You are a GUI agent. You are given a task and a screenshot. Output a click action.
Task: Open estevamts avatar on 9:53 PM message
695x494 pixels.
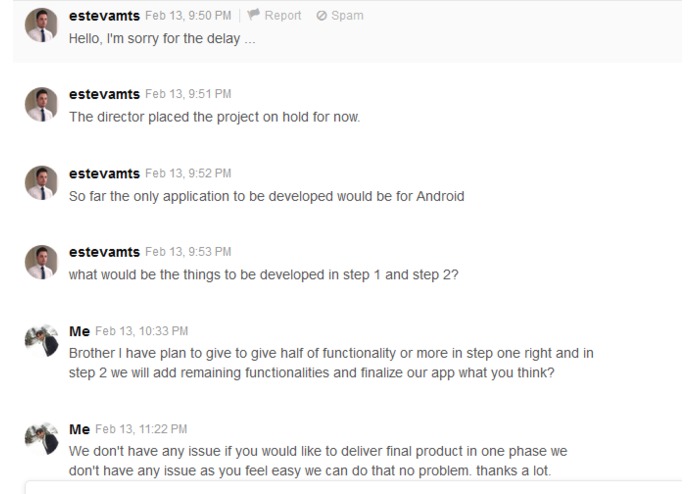point(41,262)
